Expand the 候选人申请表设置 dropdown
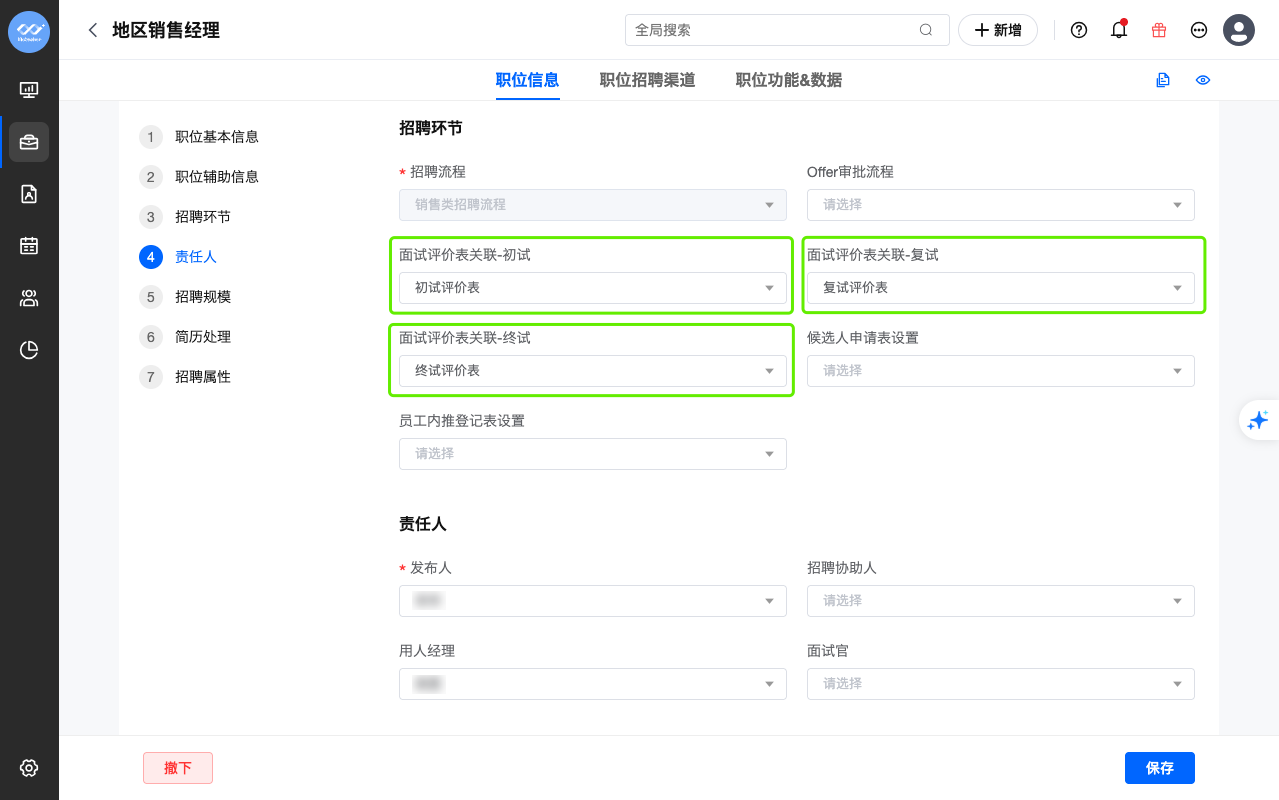1279x800 pixels. pos(1000,371)
